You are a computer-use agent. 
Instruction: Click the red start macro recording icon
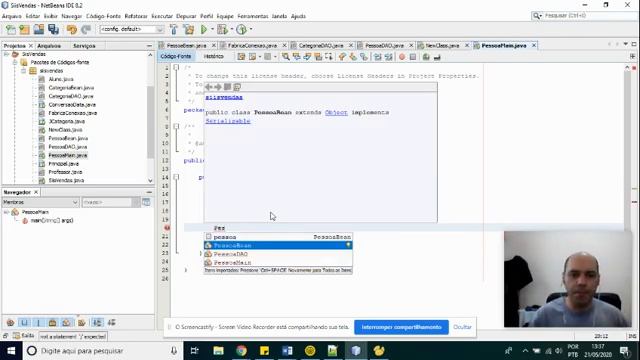(x=402, y=57)
